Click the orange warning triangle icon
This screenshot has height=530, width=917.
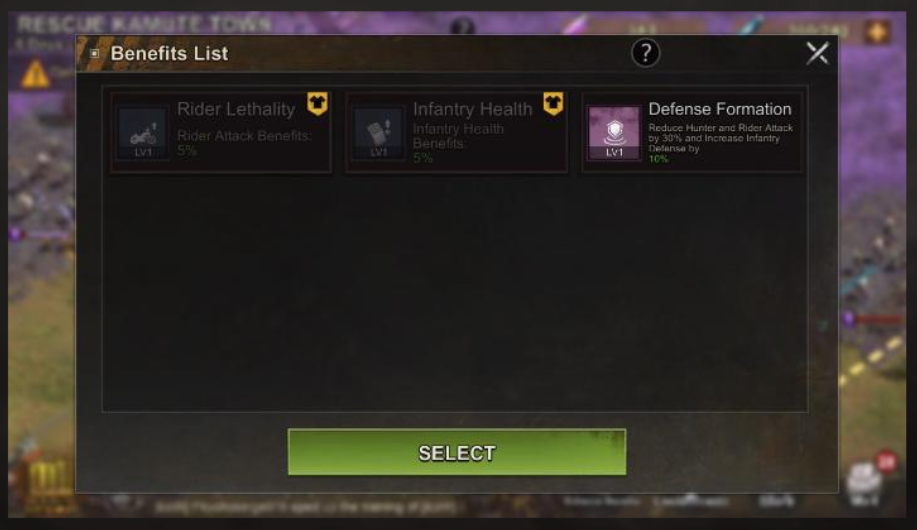35,74
